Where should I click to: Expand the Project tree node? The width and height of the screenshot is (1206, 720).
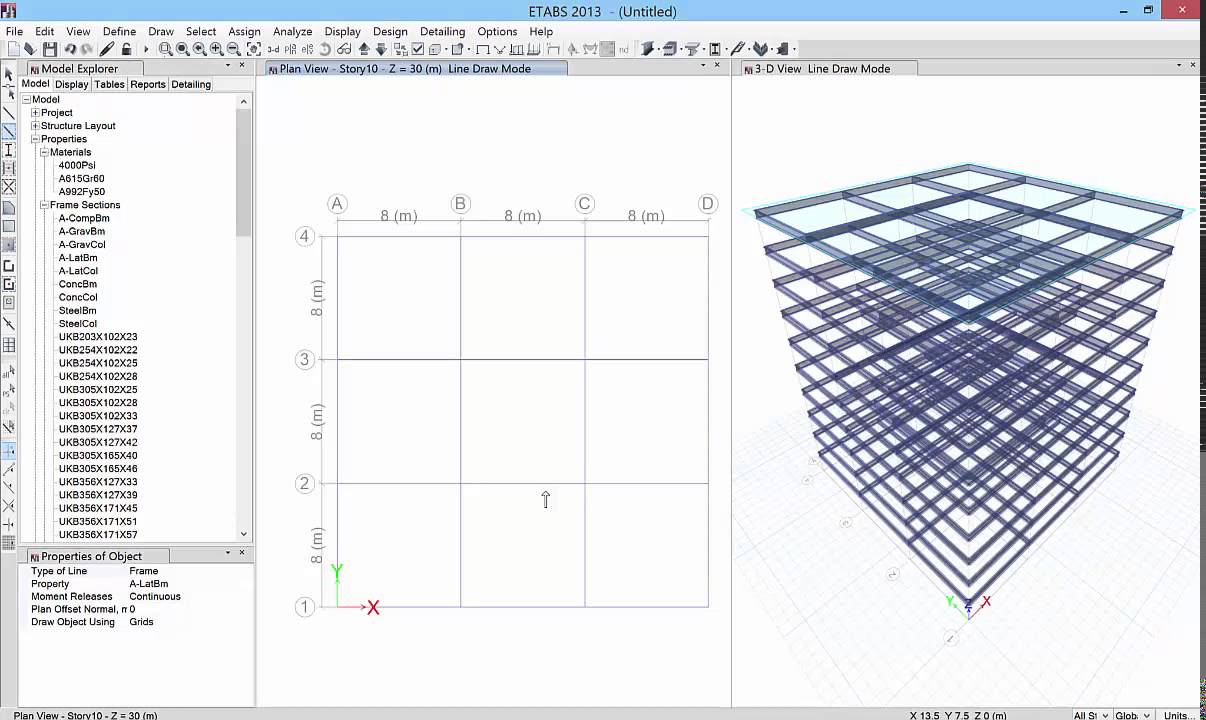35,113
